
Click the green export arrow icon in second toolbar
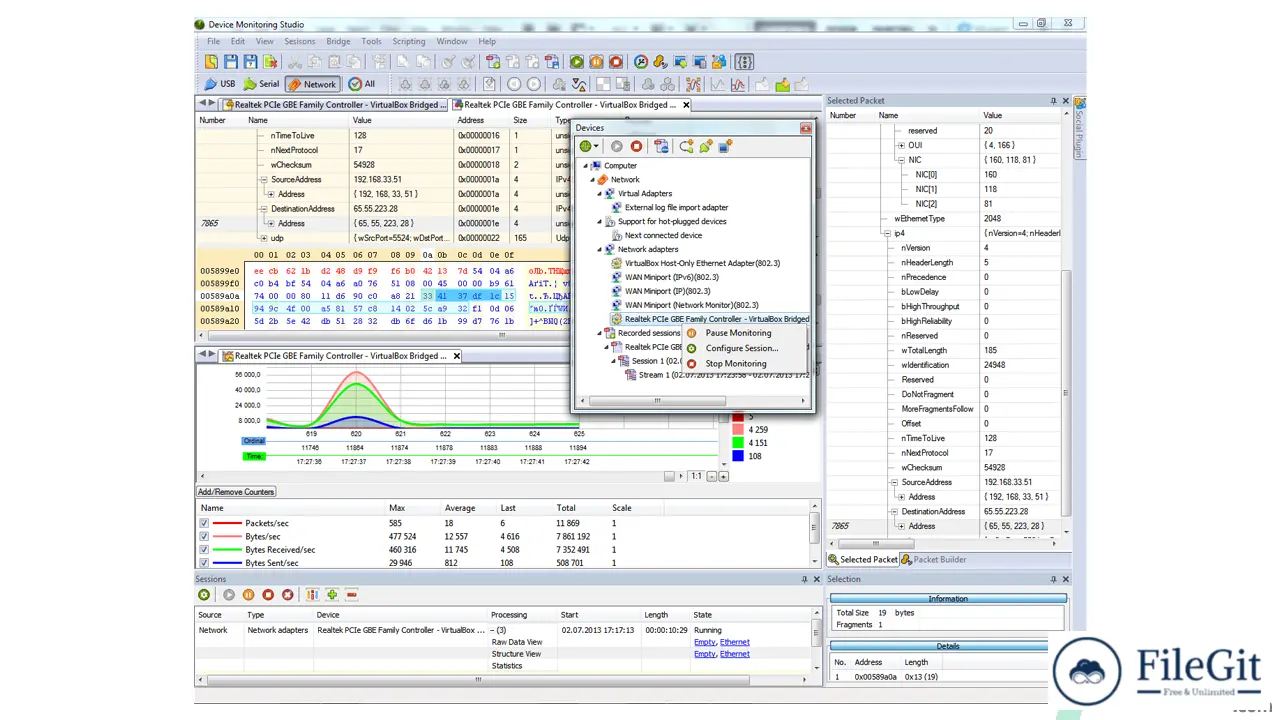(x=782, y=85)
